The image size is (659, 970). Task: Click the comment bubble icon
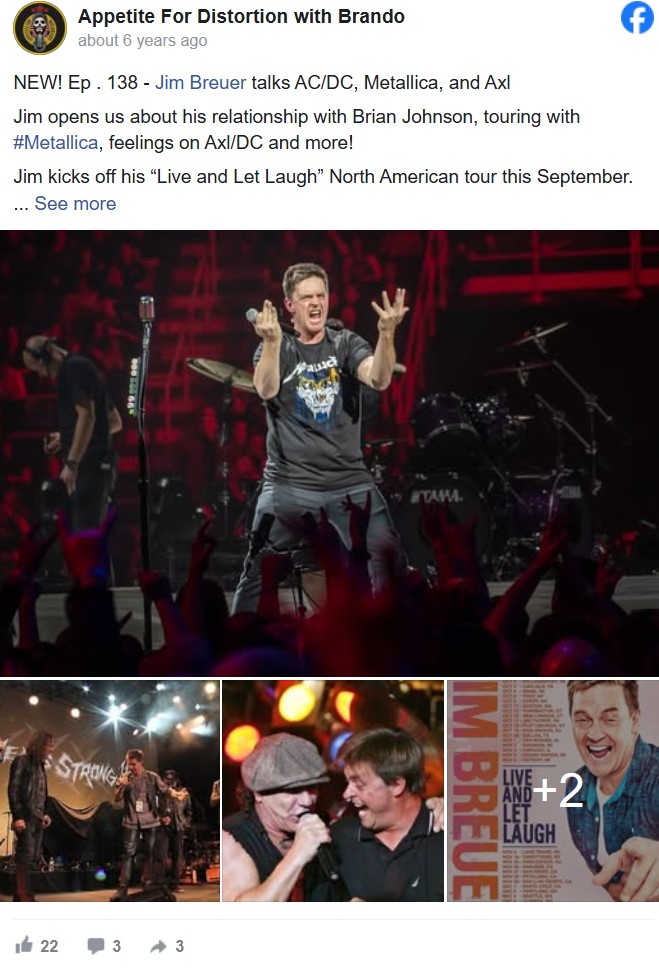click(96, 945)
